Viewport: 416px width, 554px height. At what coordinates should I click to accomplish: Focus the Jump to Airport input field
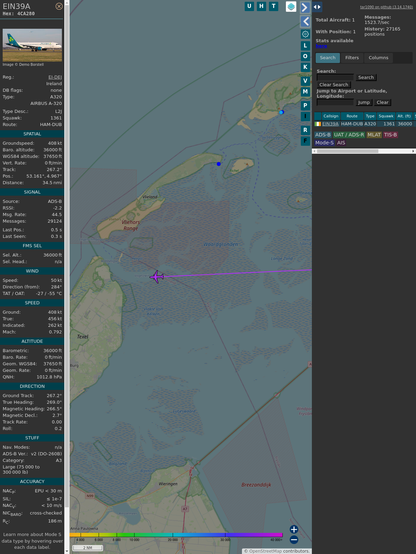[x=335, y=102]
